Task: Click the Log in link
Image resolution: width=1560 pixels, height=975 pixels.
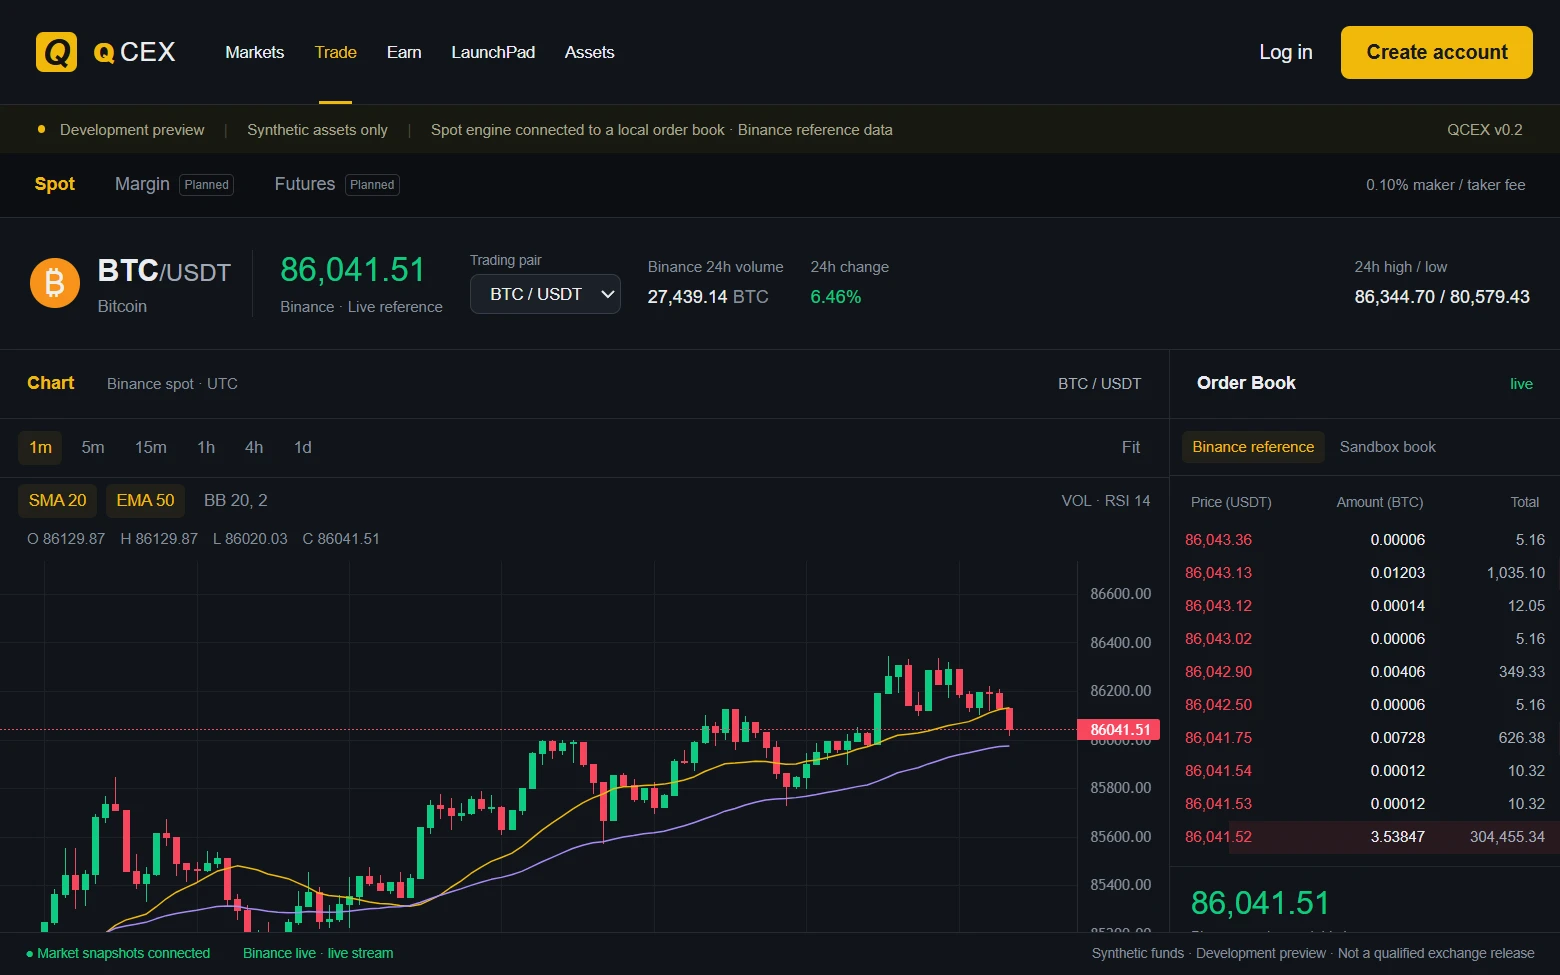Action: tap(1286, 52)
